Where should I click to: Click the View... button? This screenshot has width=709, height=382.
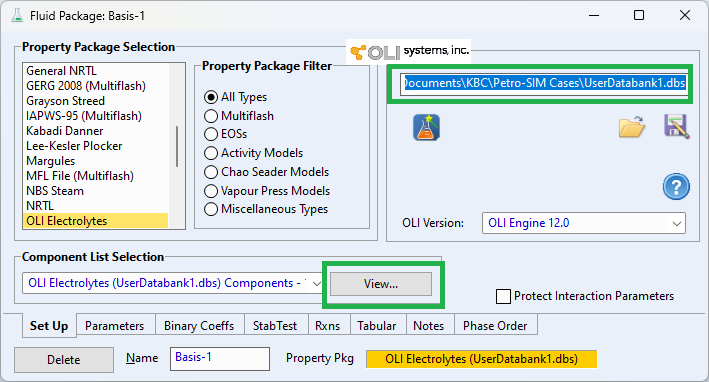[381, 284]
